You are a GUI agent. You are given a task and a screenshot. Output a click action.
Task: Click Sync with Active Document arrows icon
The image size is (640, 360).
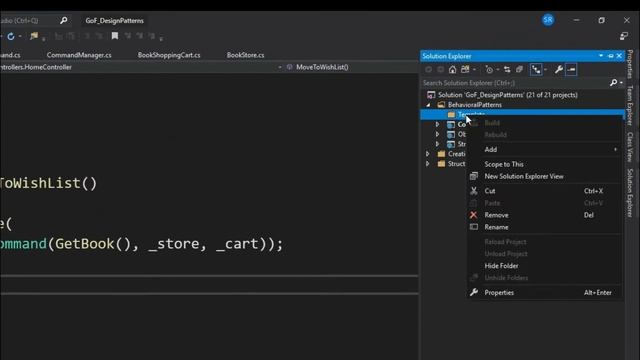click(x=507, y=70)
